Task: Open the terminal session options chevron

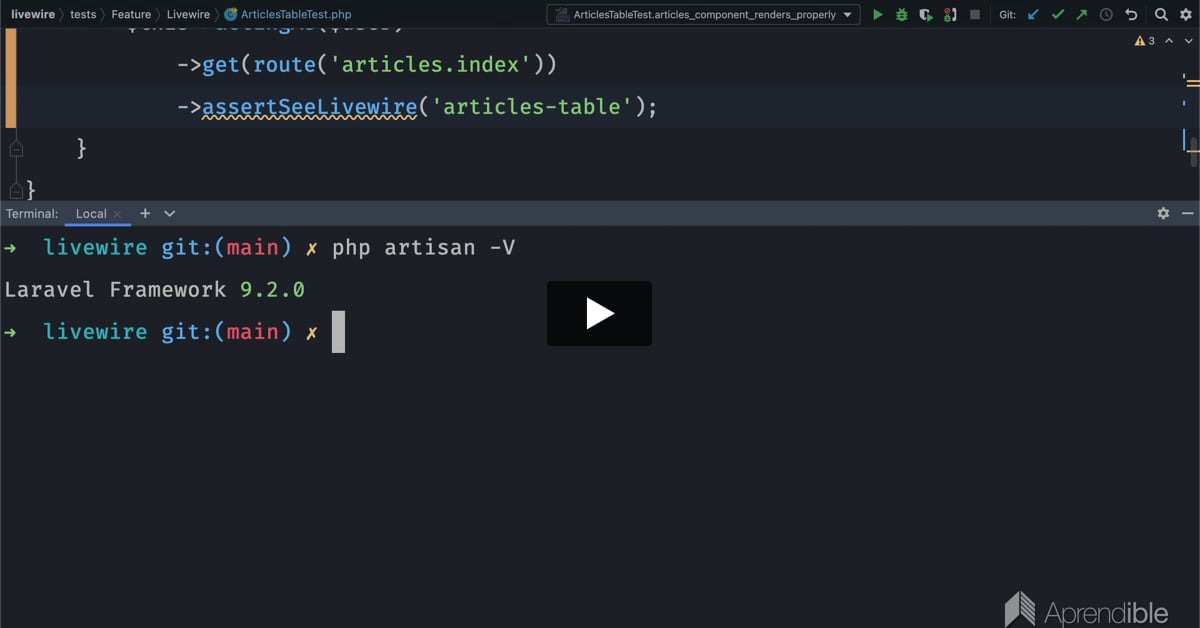Action: pyautogui.click(x=169, y=213)
